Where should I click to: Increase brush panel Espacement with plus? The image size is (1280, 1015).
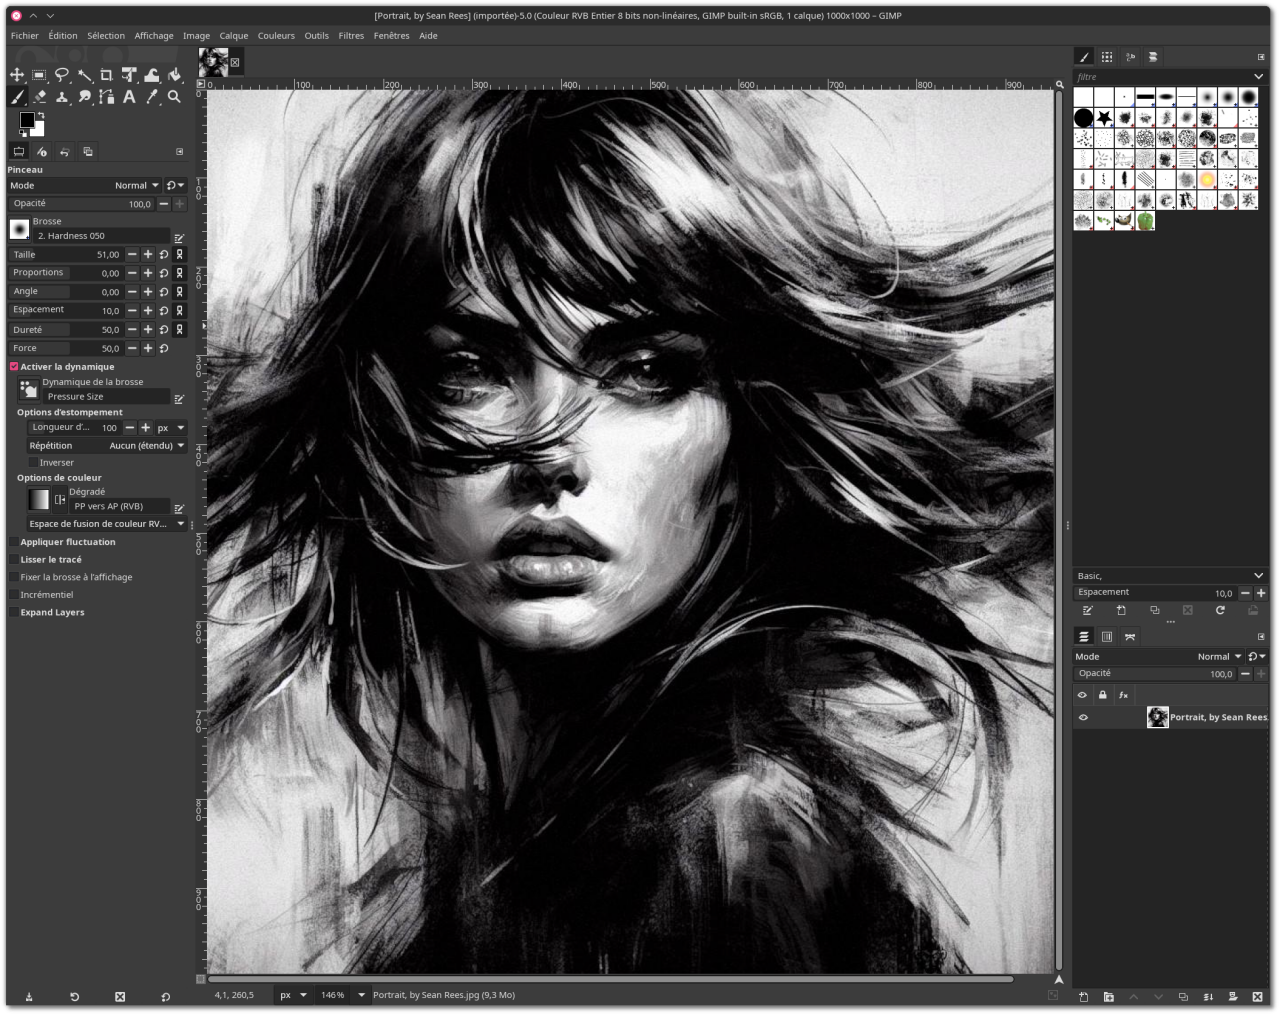pyautogui.click(x=1261, y=593)
